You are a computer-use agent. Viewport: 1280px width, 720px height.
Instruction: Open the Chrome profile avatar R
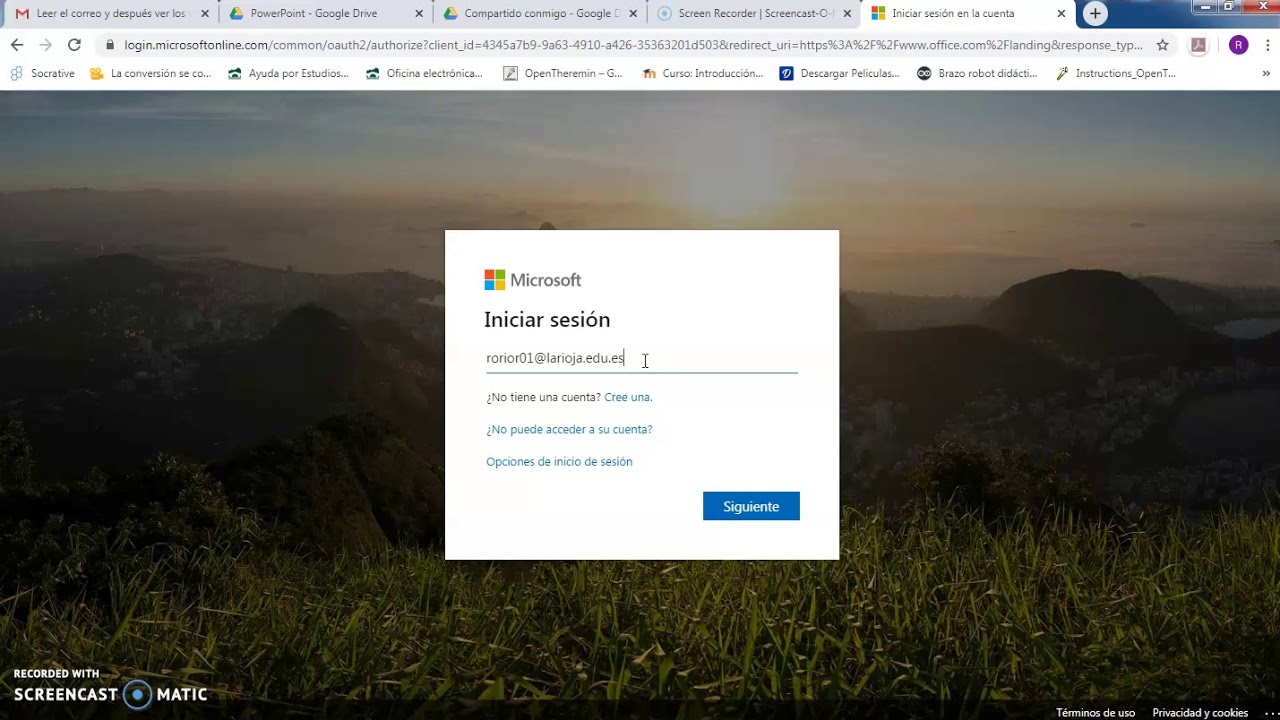1238,45
